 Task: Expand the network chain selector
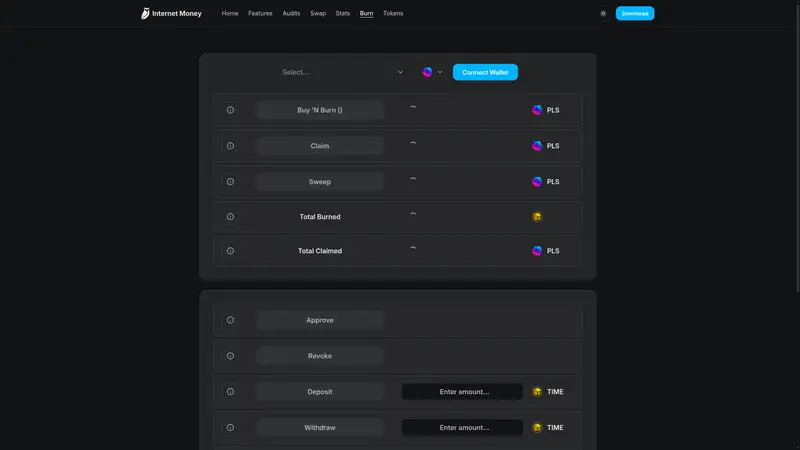433,72
